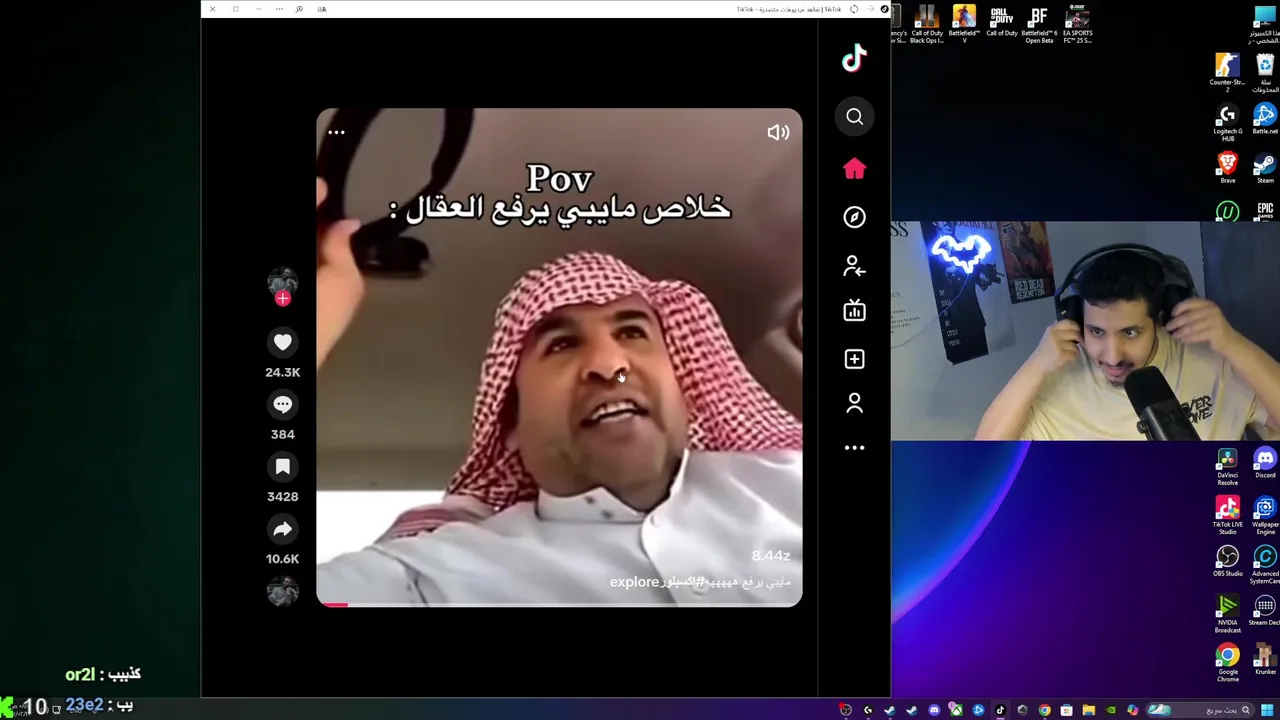Image resolution: width=1280 pixels, height=720 pixels.
Task: Mute the video sound
Action: coord(778,132)
